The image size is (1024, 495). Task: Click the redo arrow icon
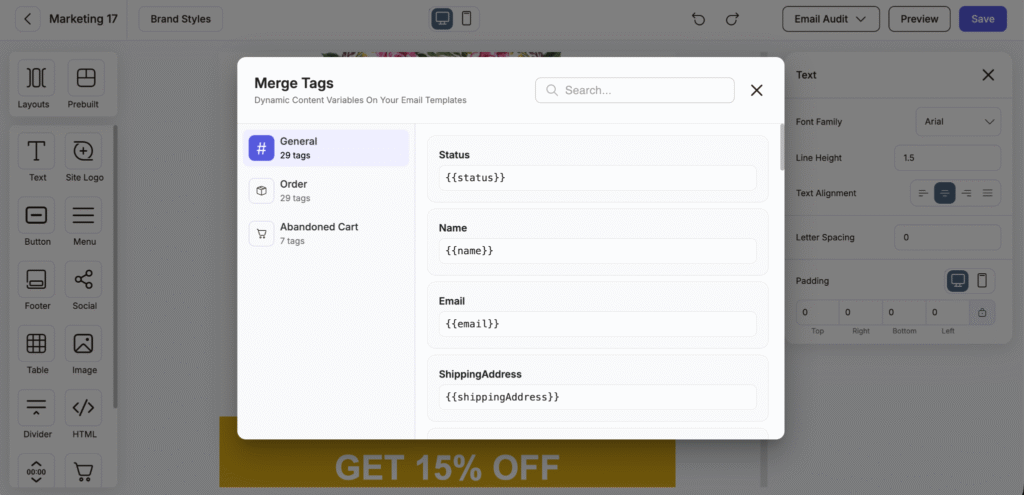click(732, 19)
